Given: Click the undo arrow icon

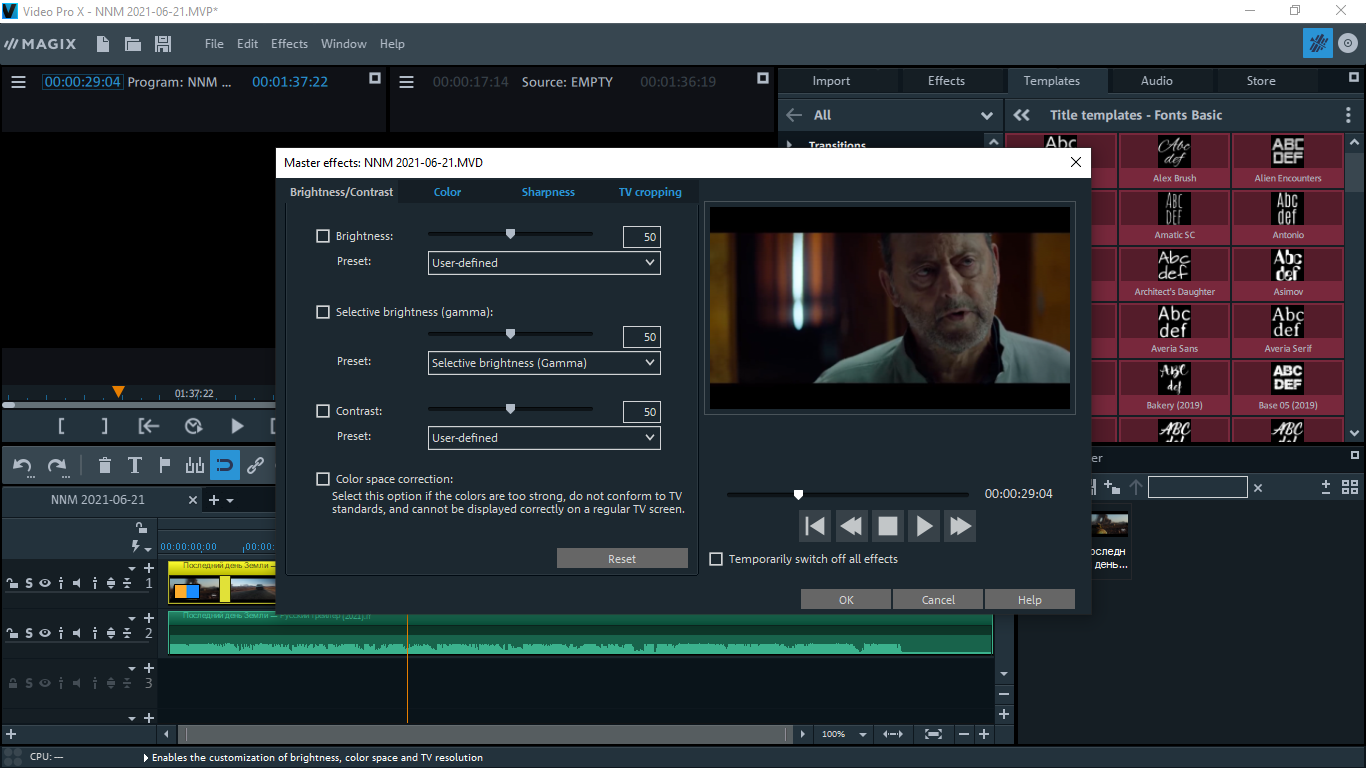Looking at the screenshot, I should pos(23,465).
